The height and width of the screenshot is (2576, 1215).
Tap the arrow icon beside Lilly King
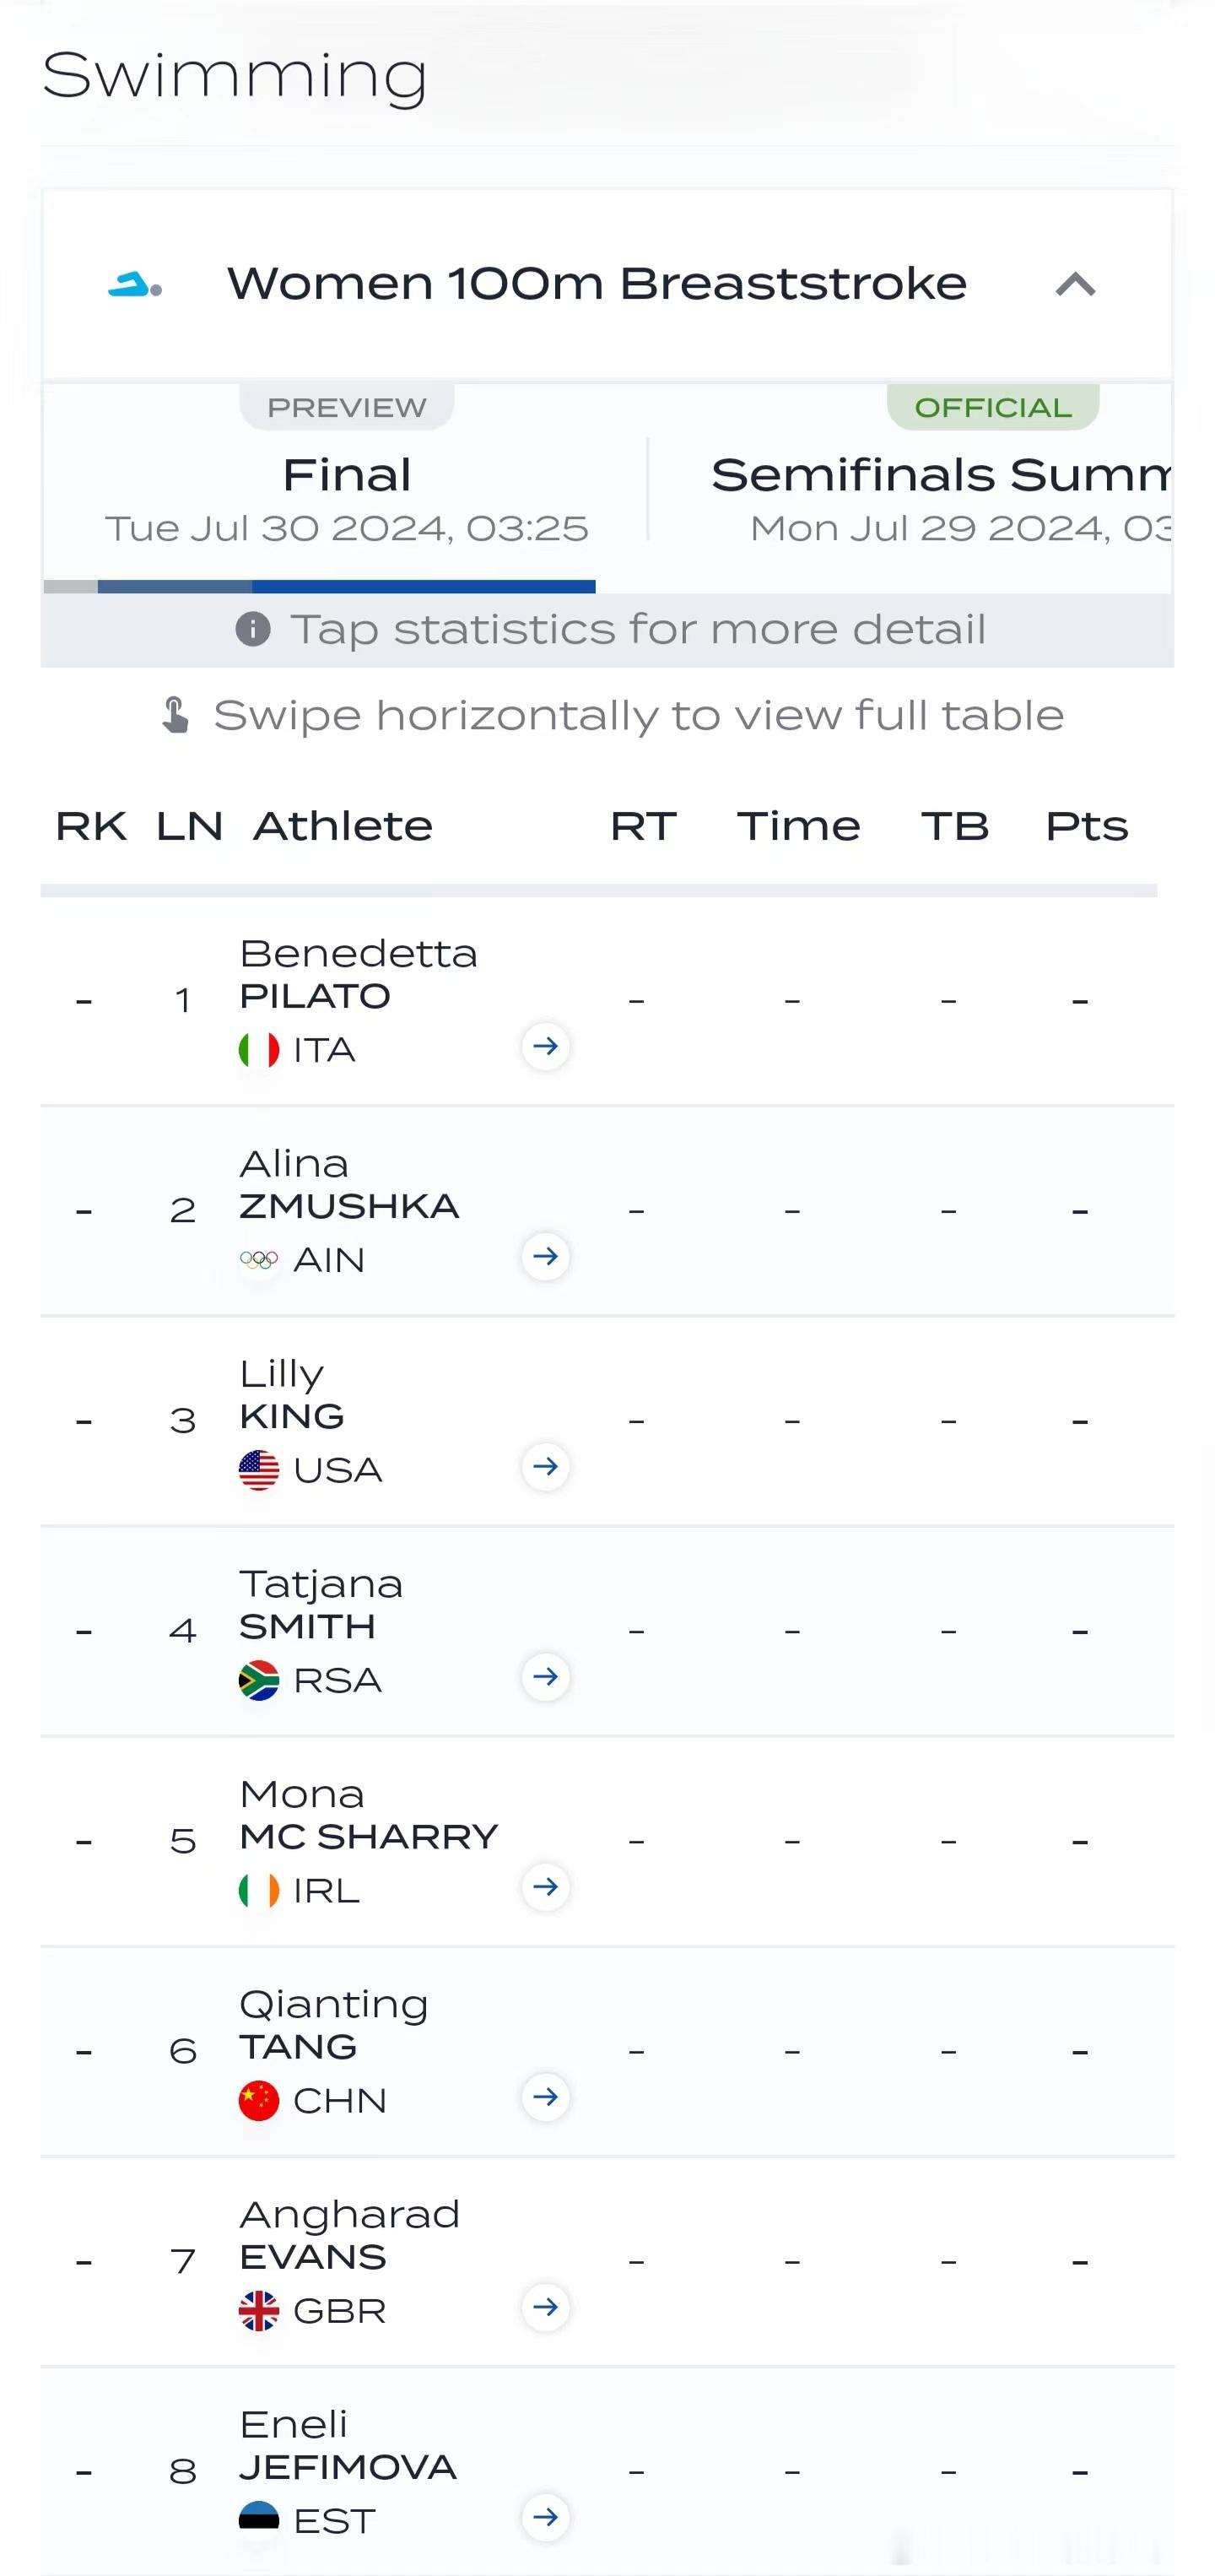click(x=545, y=1466)
